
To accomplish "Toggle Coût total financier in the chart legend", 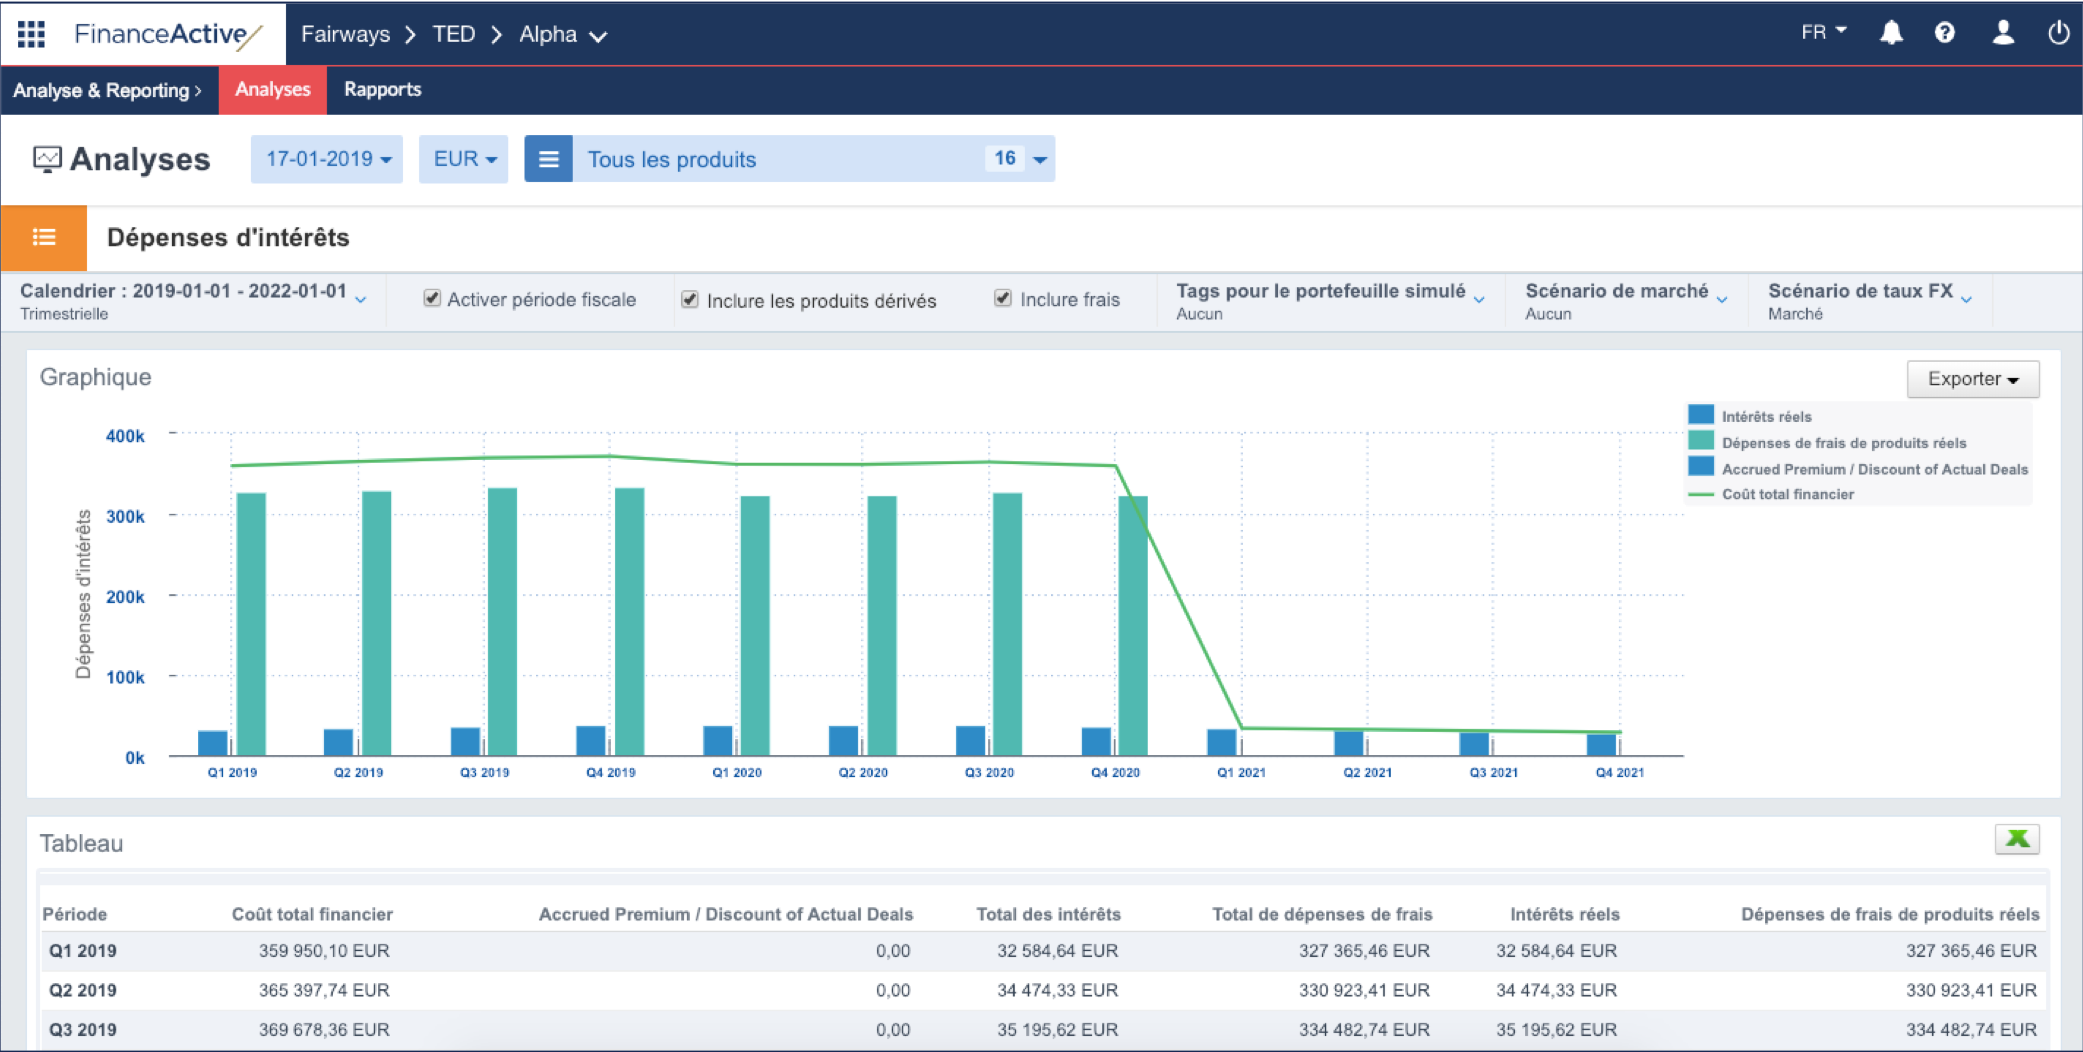I will pos(1787,493).
